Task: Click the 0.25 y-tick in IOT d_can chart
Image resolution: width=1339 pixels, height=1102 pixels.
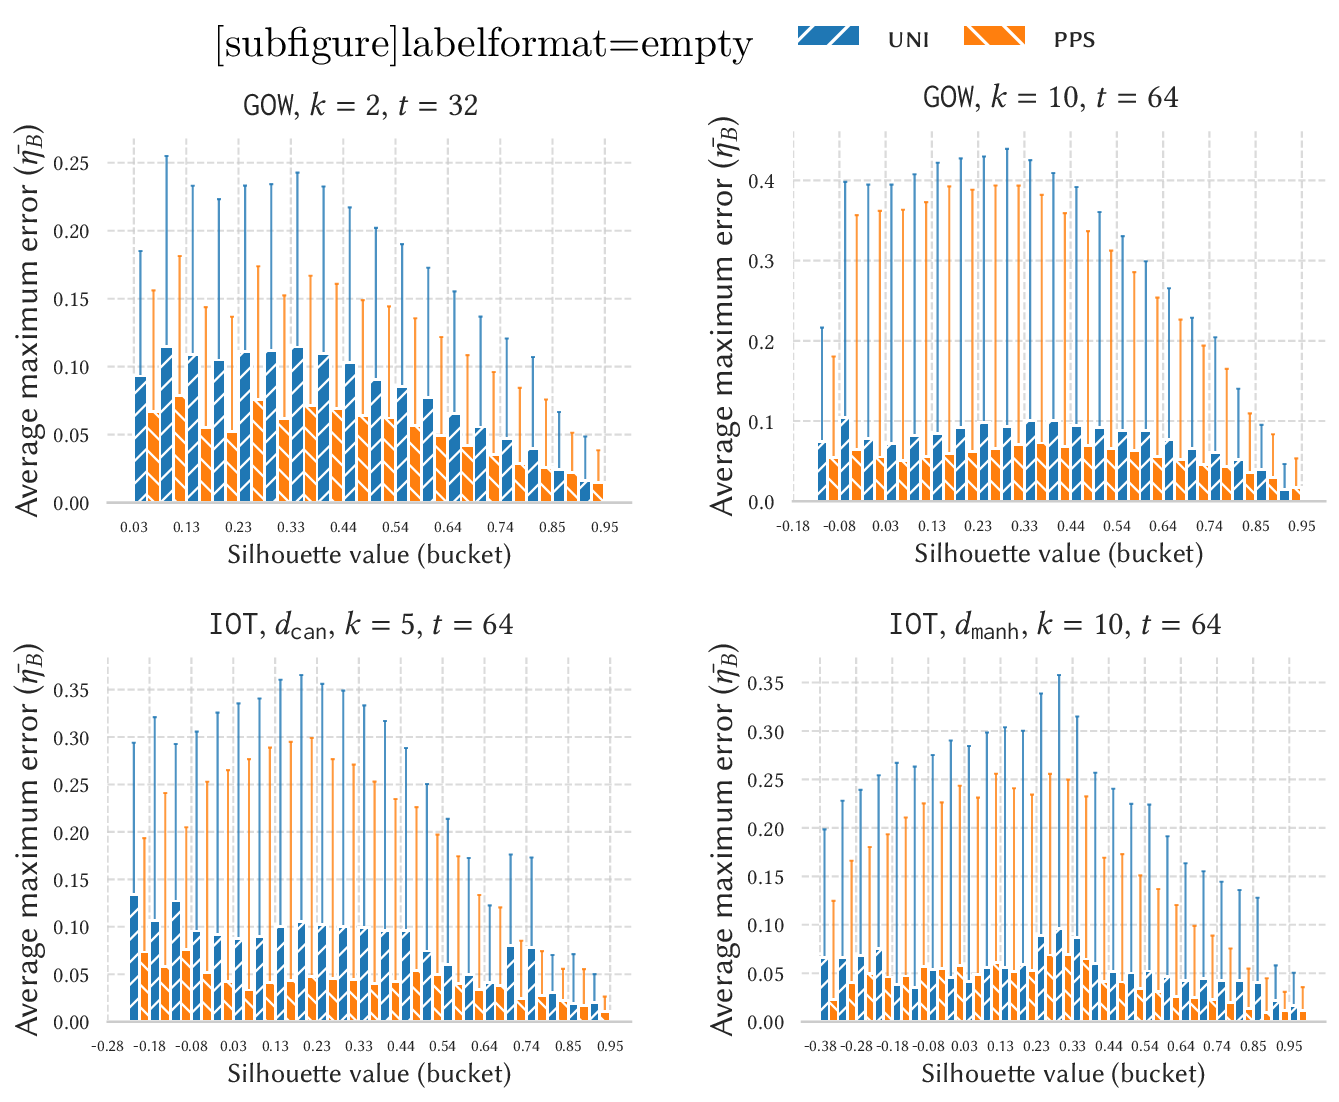Action: click(x=73, y=786)
